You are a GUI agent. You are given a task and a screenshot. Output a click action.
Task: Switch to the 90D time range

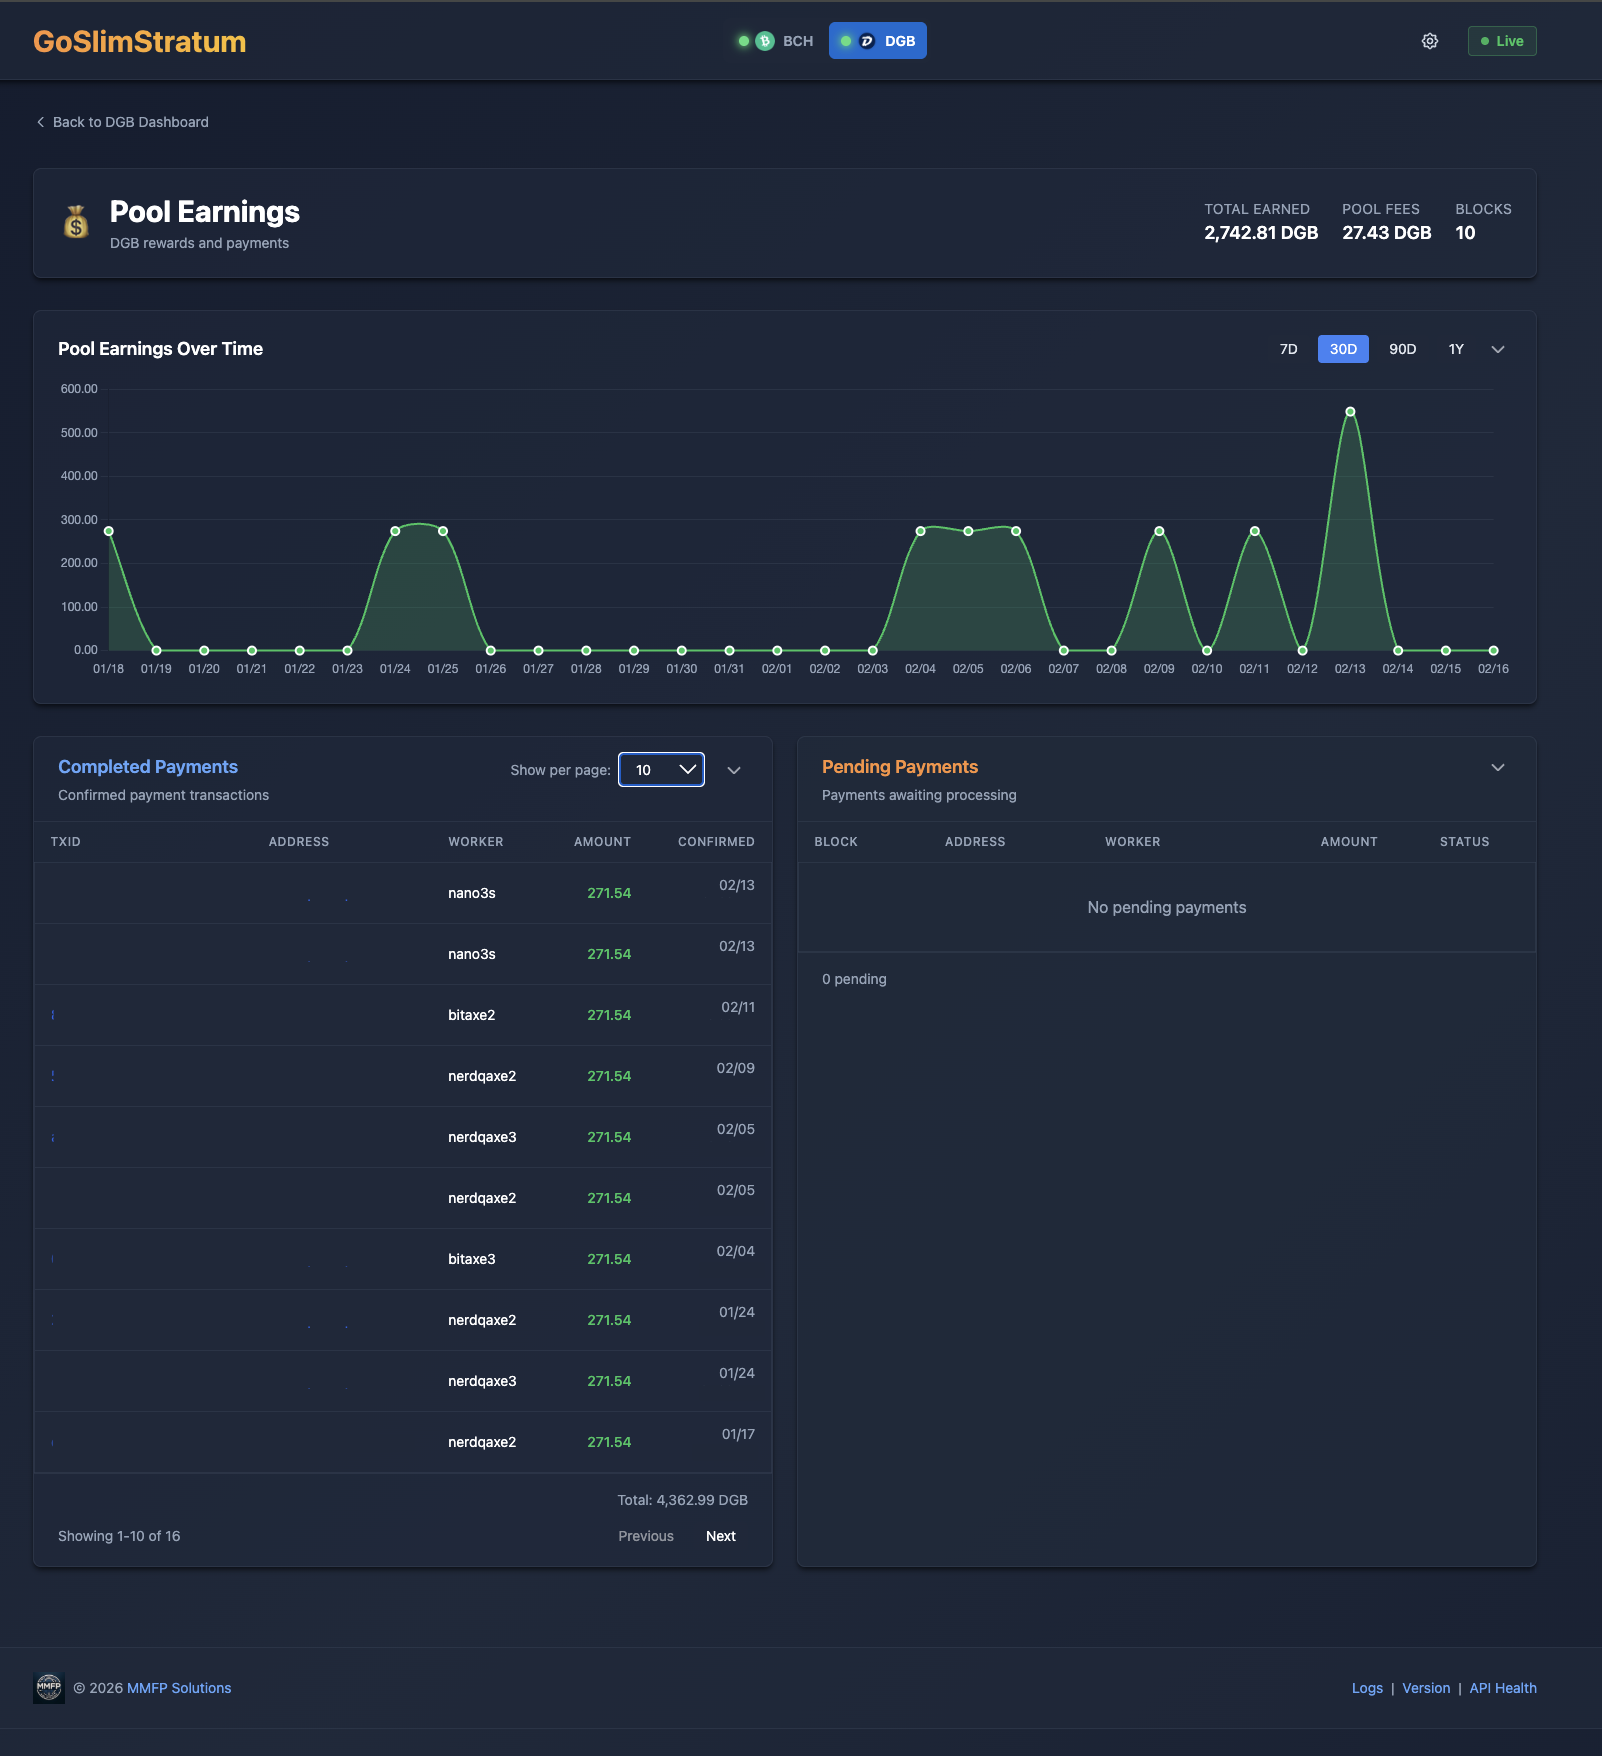point(1402,349)
